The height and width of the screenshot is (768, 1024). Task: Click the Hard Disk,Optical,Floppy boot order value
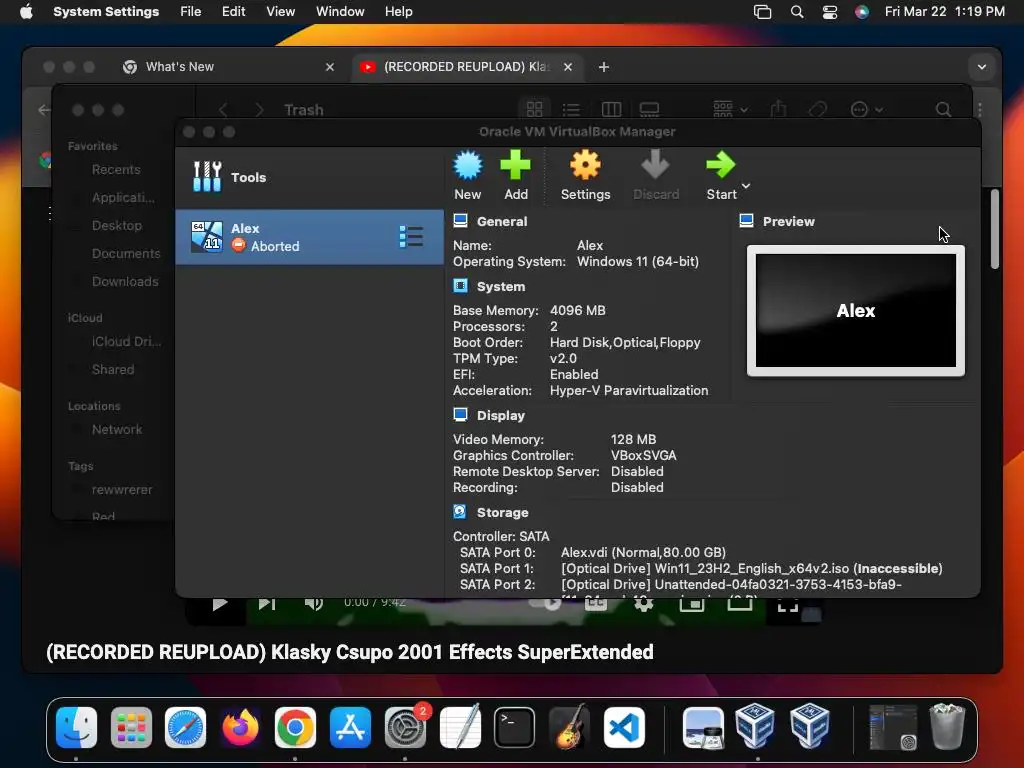(x=625, y=342)
